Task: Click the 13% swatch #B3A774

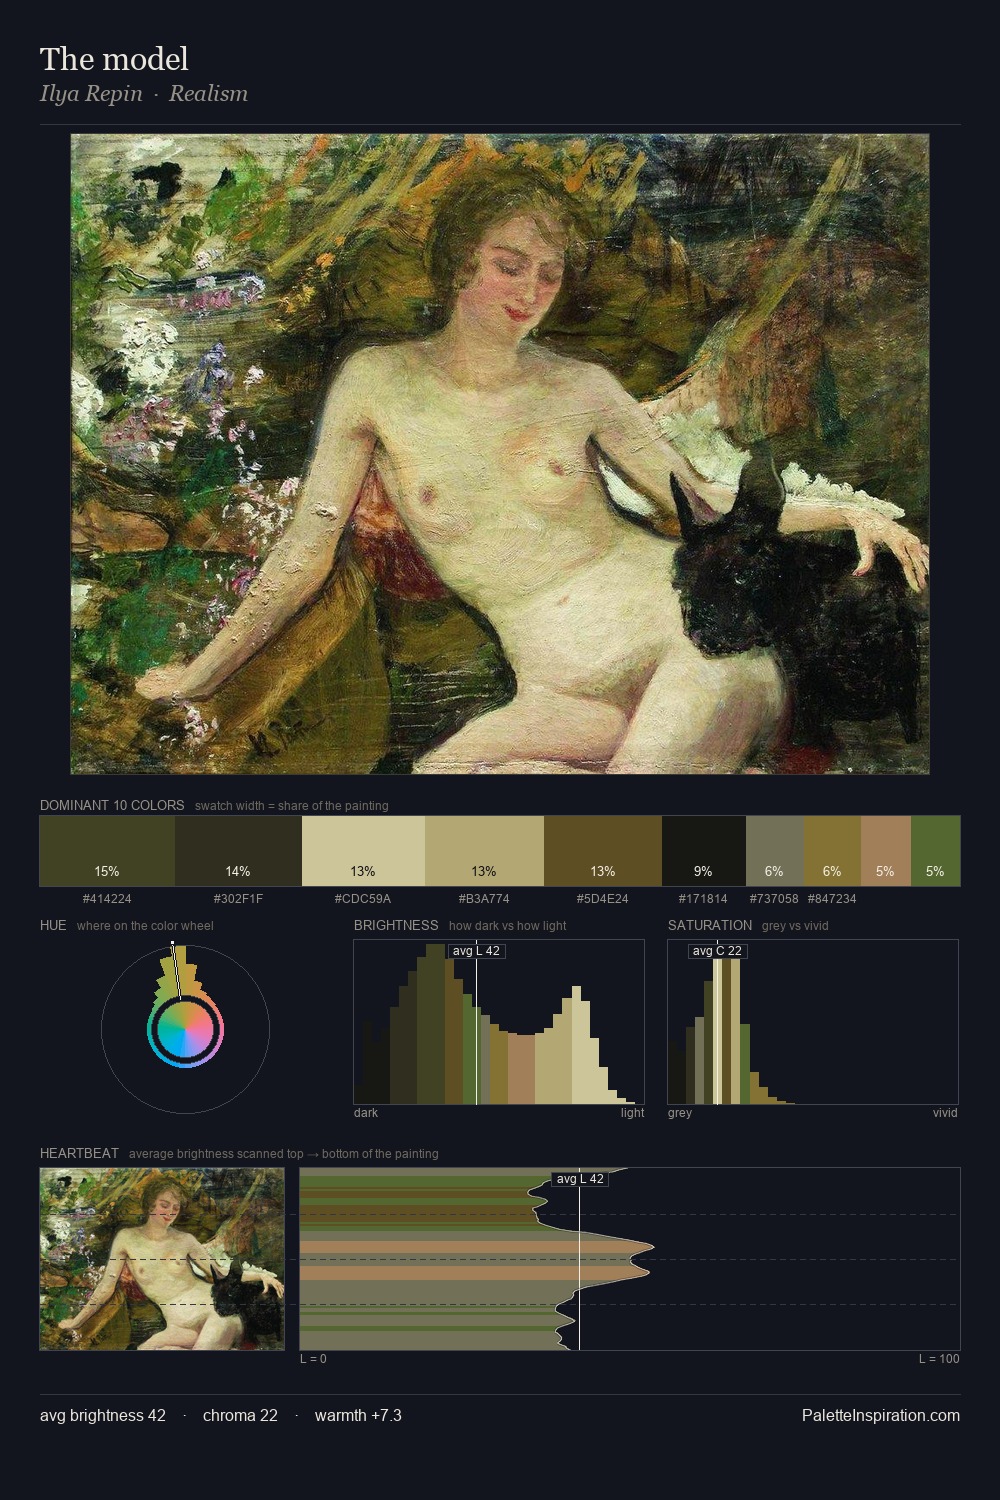Action: [x=484, y=851]
